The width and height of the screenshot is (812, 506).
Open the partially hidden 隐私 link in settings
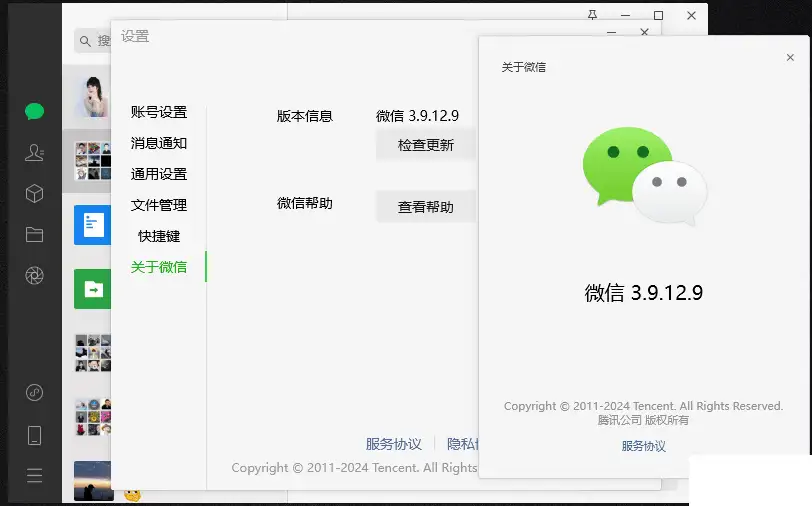(462, 444)
